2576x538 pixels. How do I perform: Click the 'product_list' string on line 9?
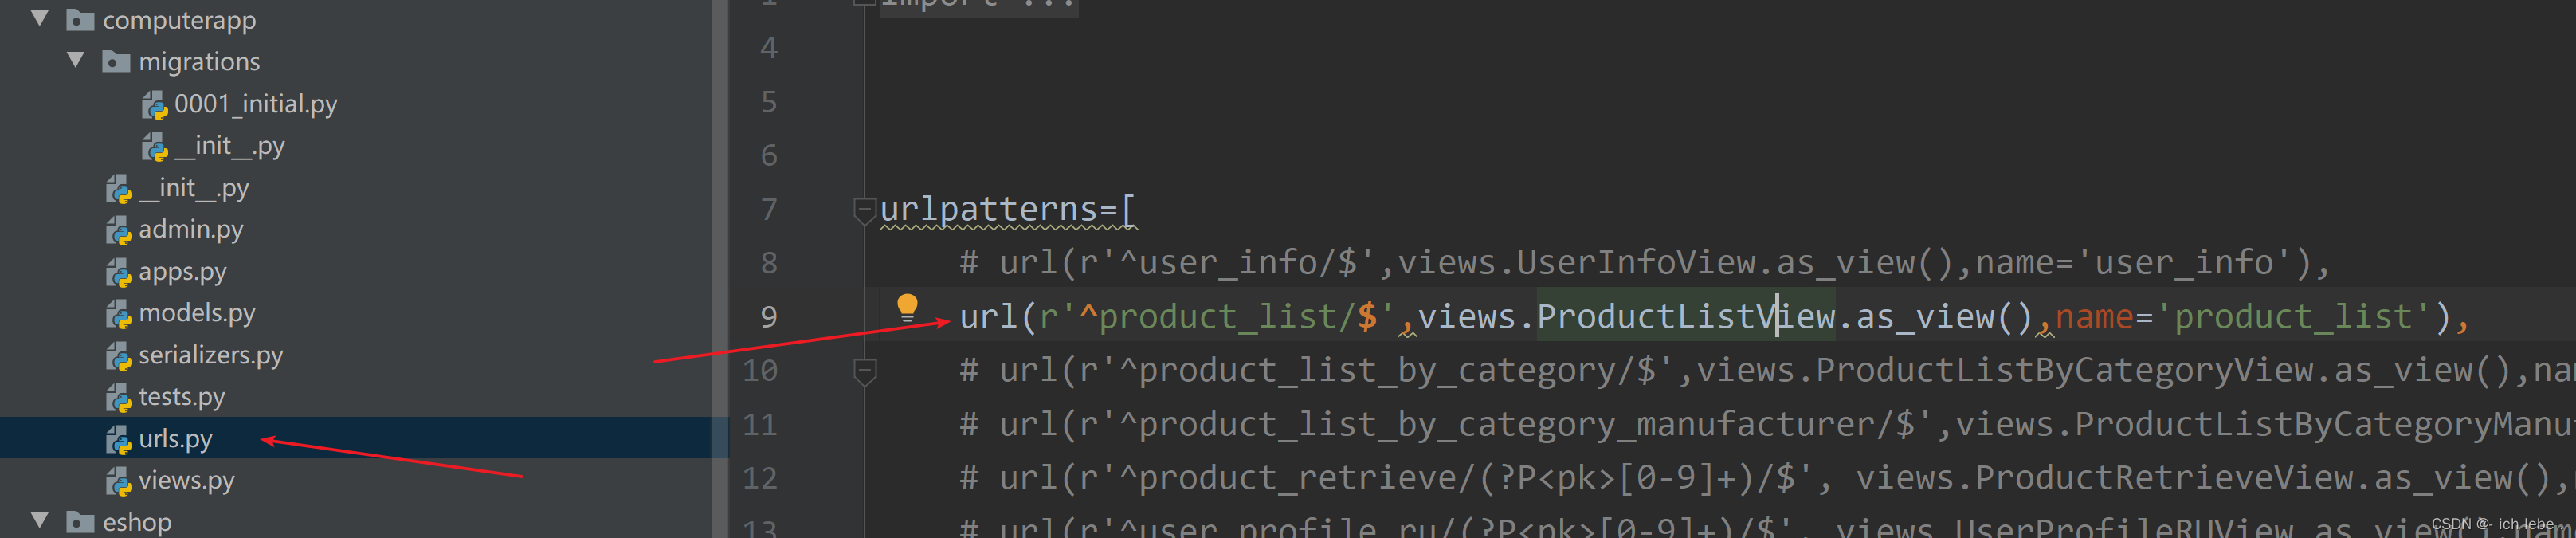[x=2293, y=316]
